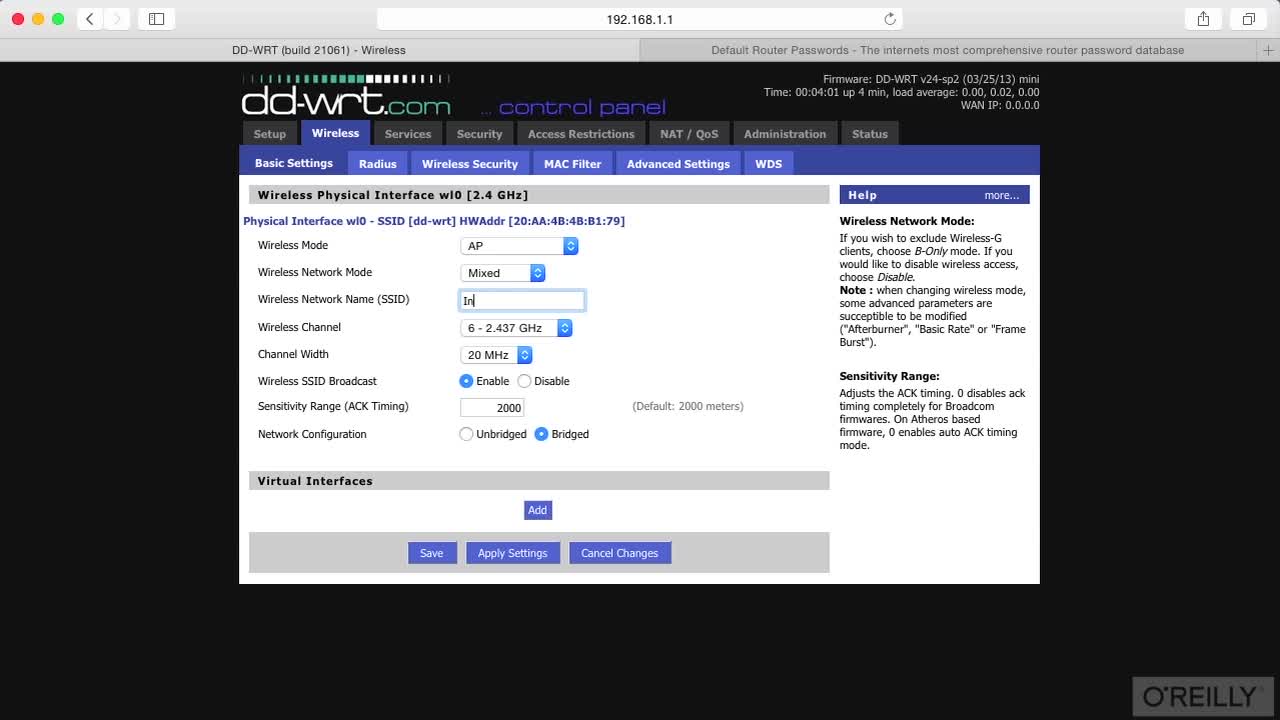Image resolution: width=1280 pixels, height=720 pixels.
Task: Go forward with Safari's forward arrow
Action: pos(117,19)
